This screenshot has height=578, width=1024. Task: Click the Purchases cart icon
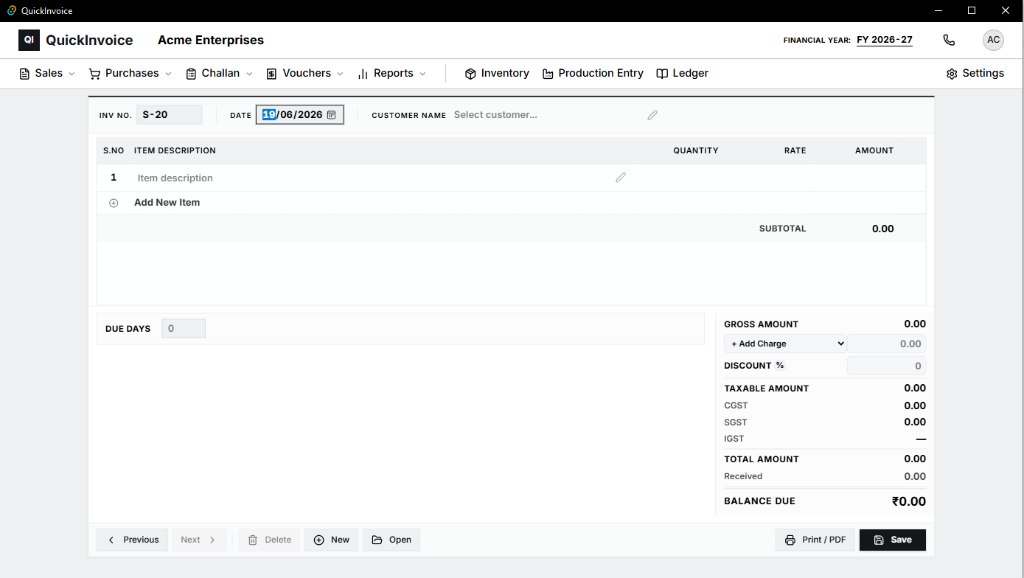click(x=95, y=74)
